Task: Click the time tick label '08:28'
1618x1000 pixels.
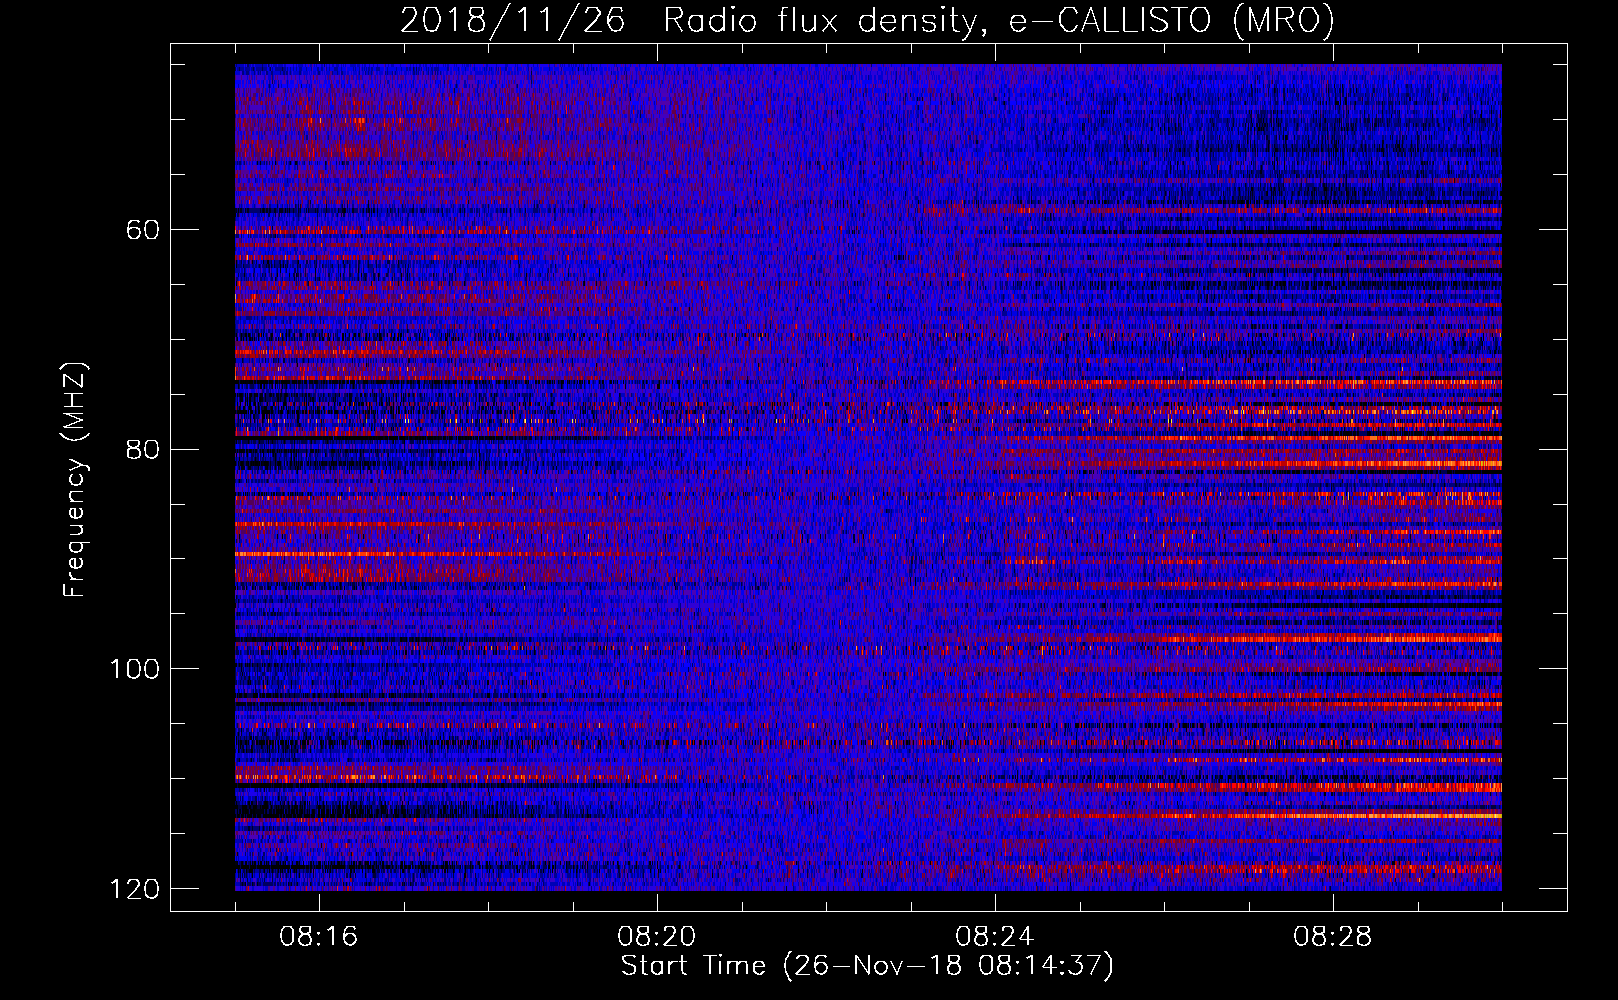Action: pyautogui.click(x=1333, y=937)
